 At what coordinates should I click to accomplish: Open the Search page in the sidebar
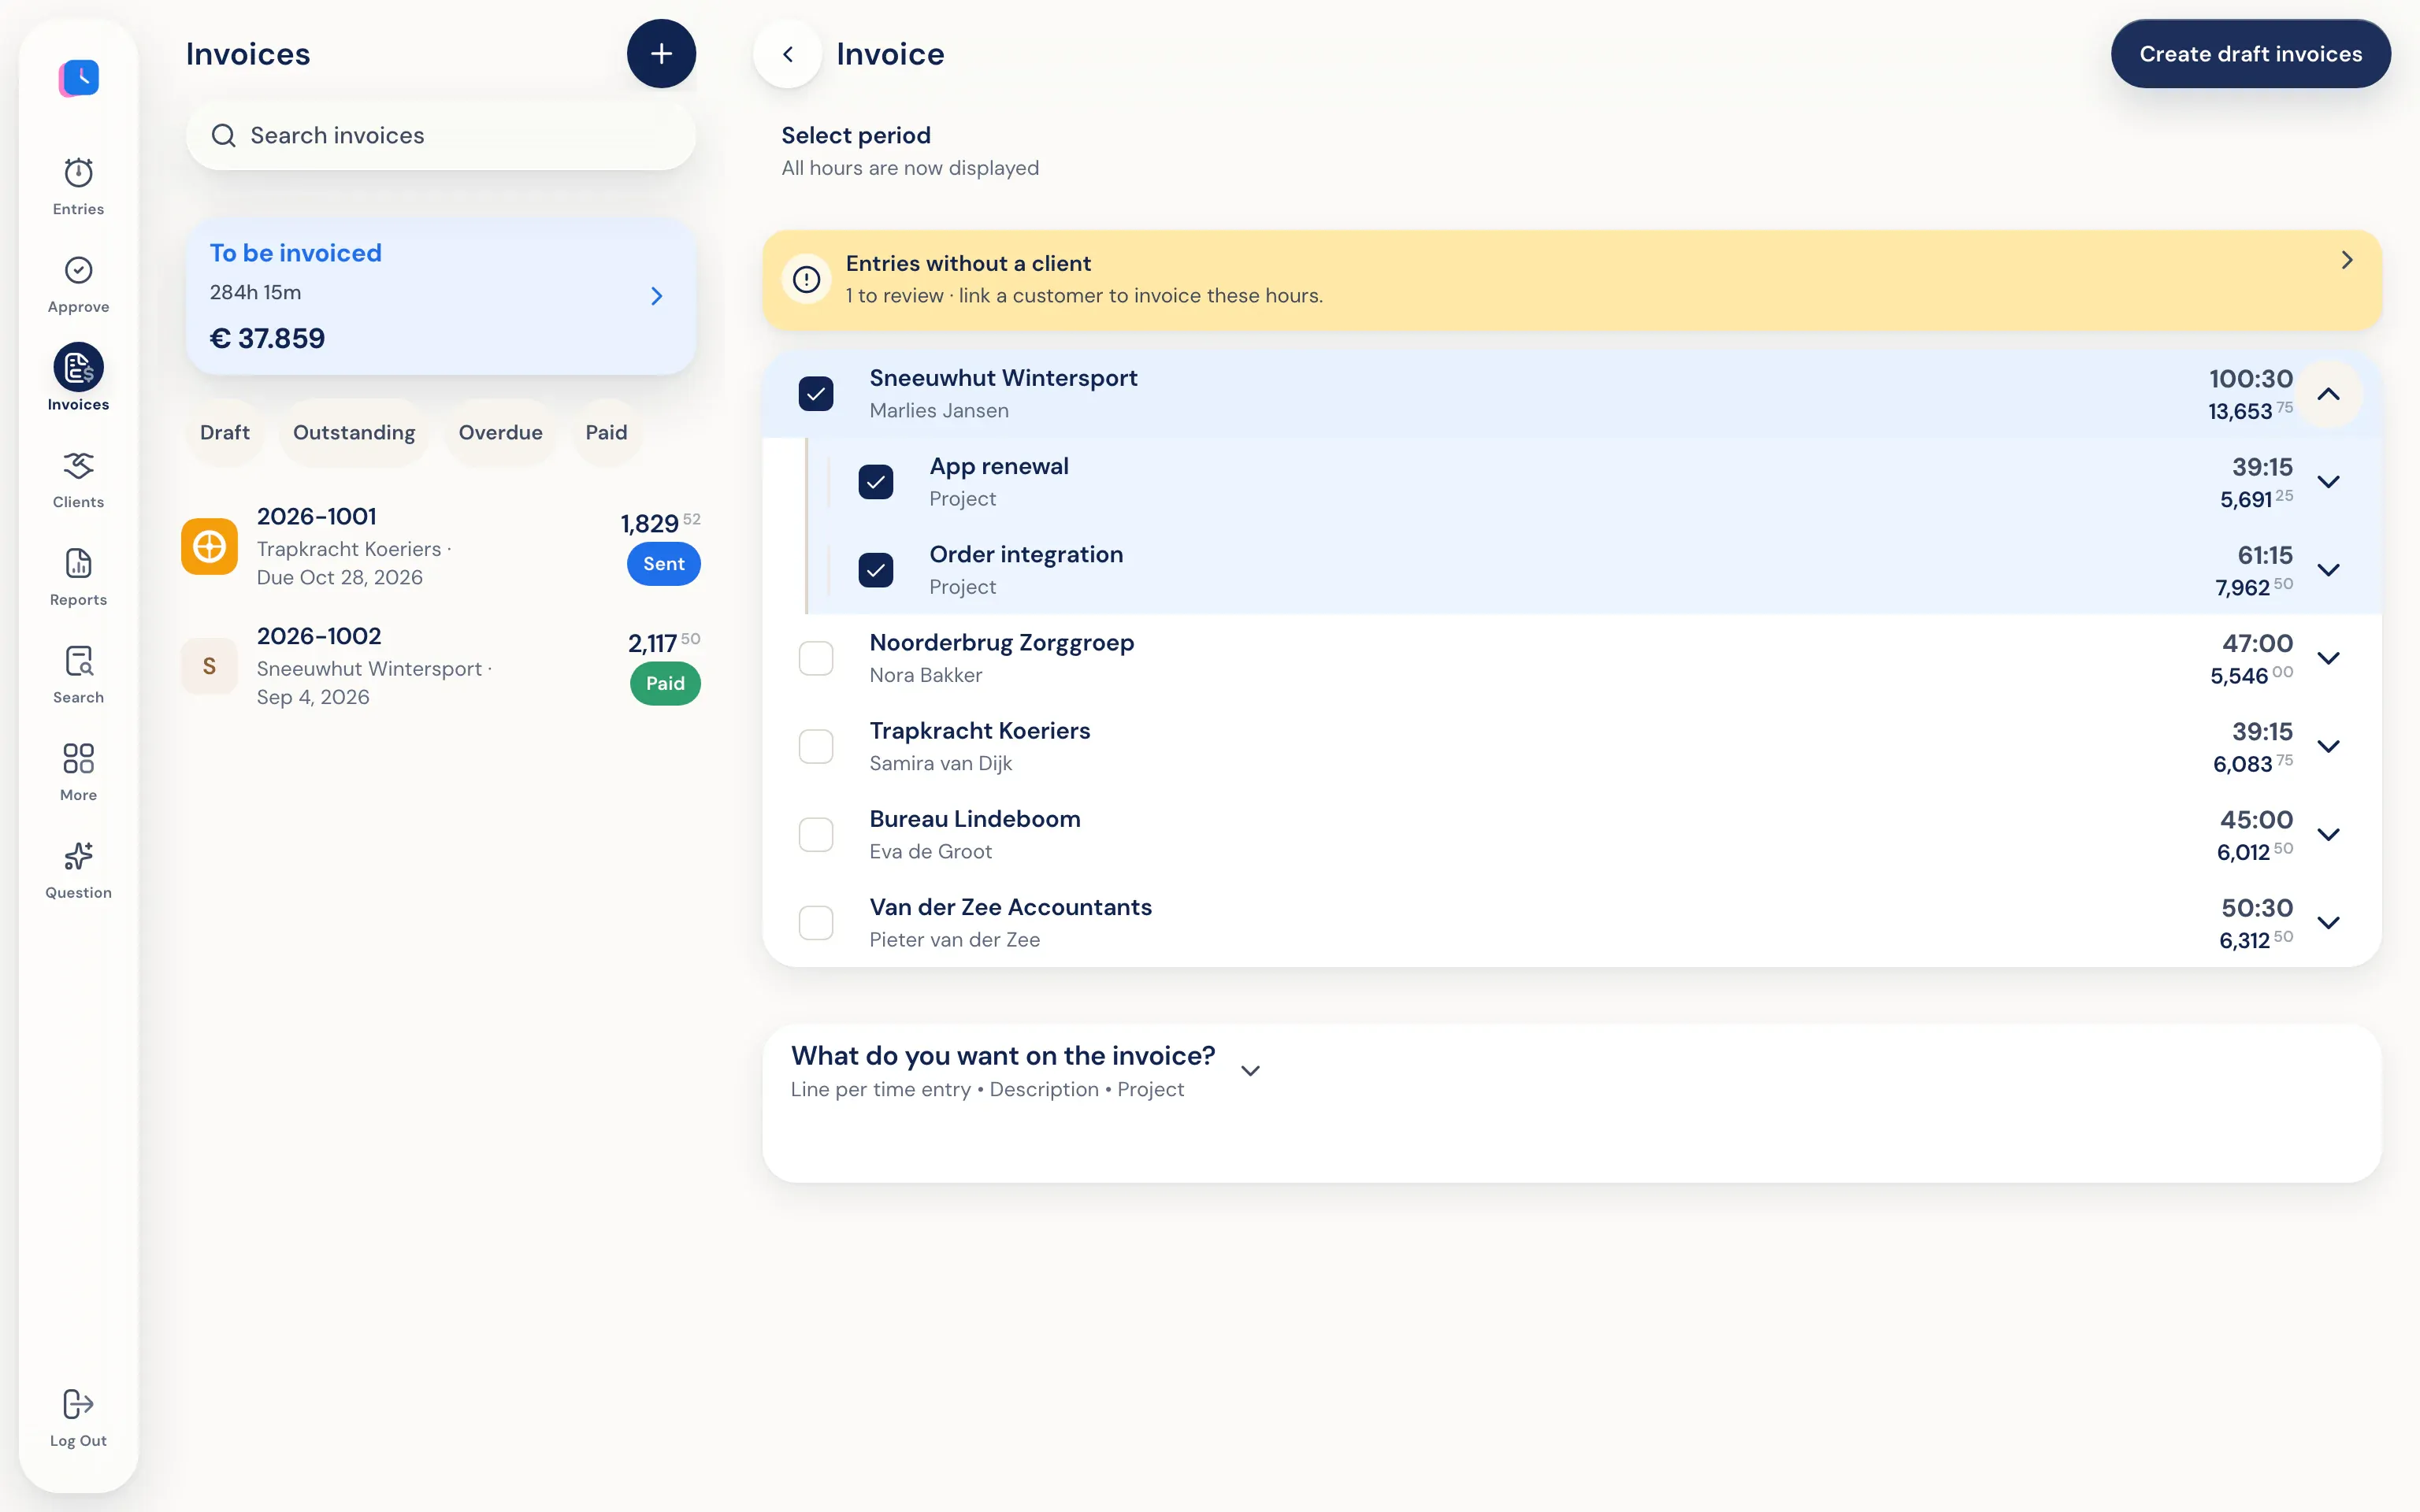coord(78,675)
